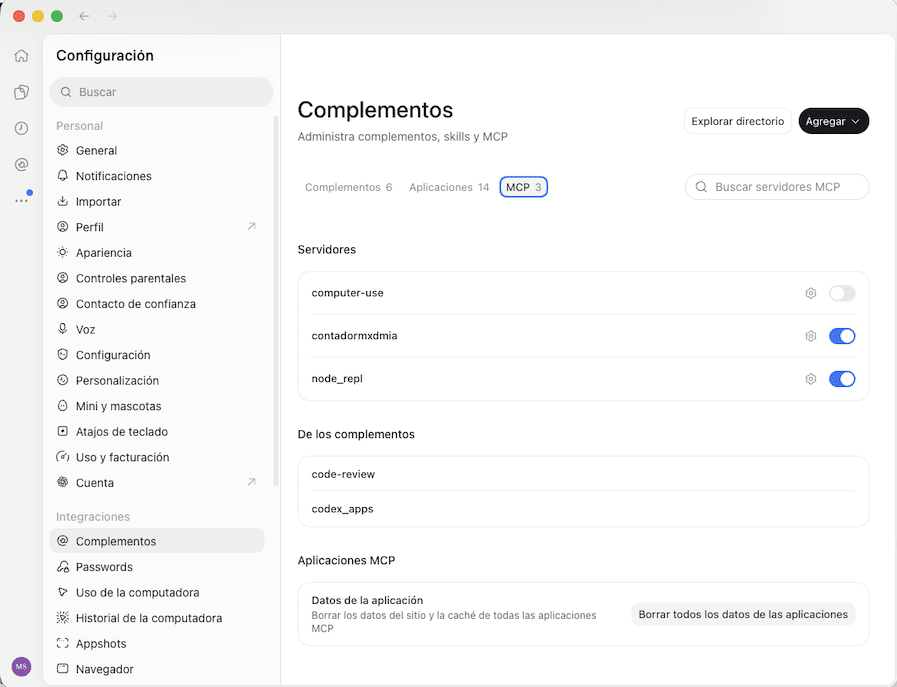Click Borrar todos los datos de las aplicaciones
This screenshot has height=687, width=897.
[743, 614]
